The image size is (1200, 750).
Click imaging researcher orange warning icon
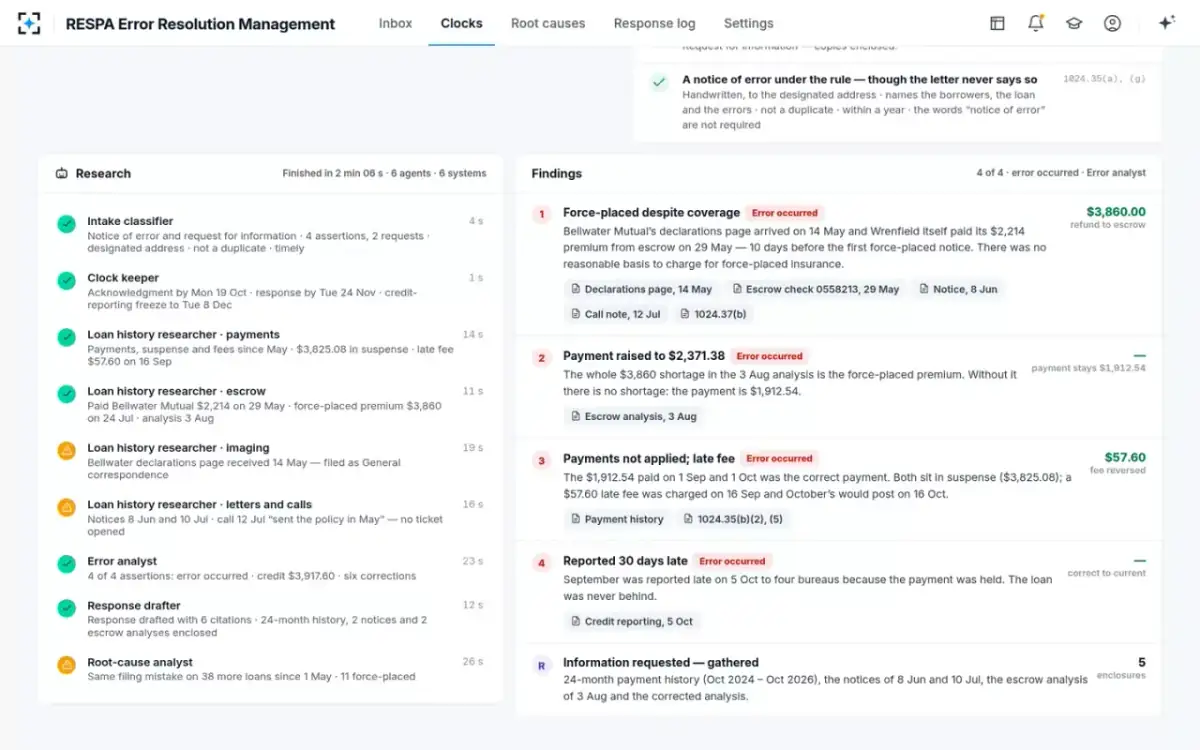[66, 451]
